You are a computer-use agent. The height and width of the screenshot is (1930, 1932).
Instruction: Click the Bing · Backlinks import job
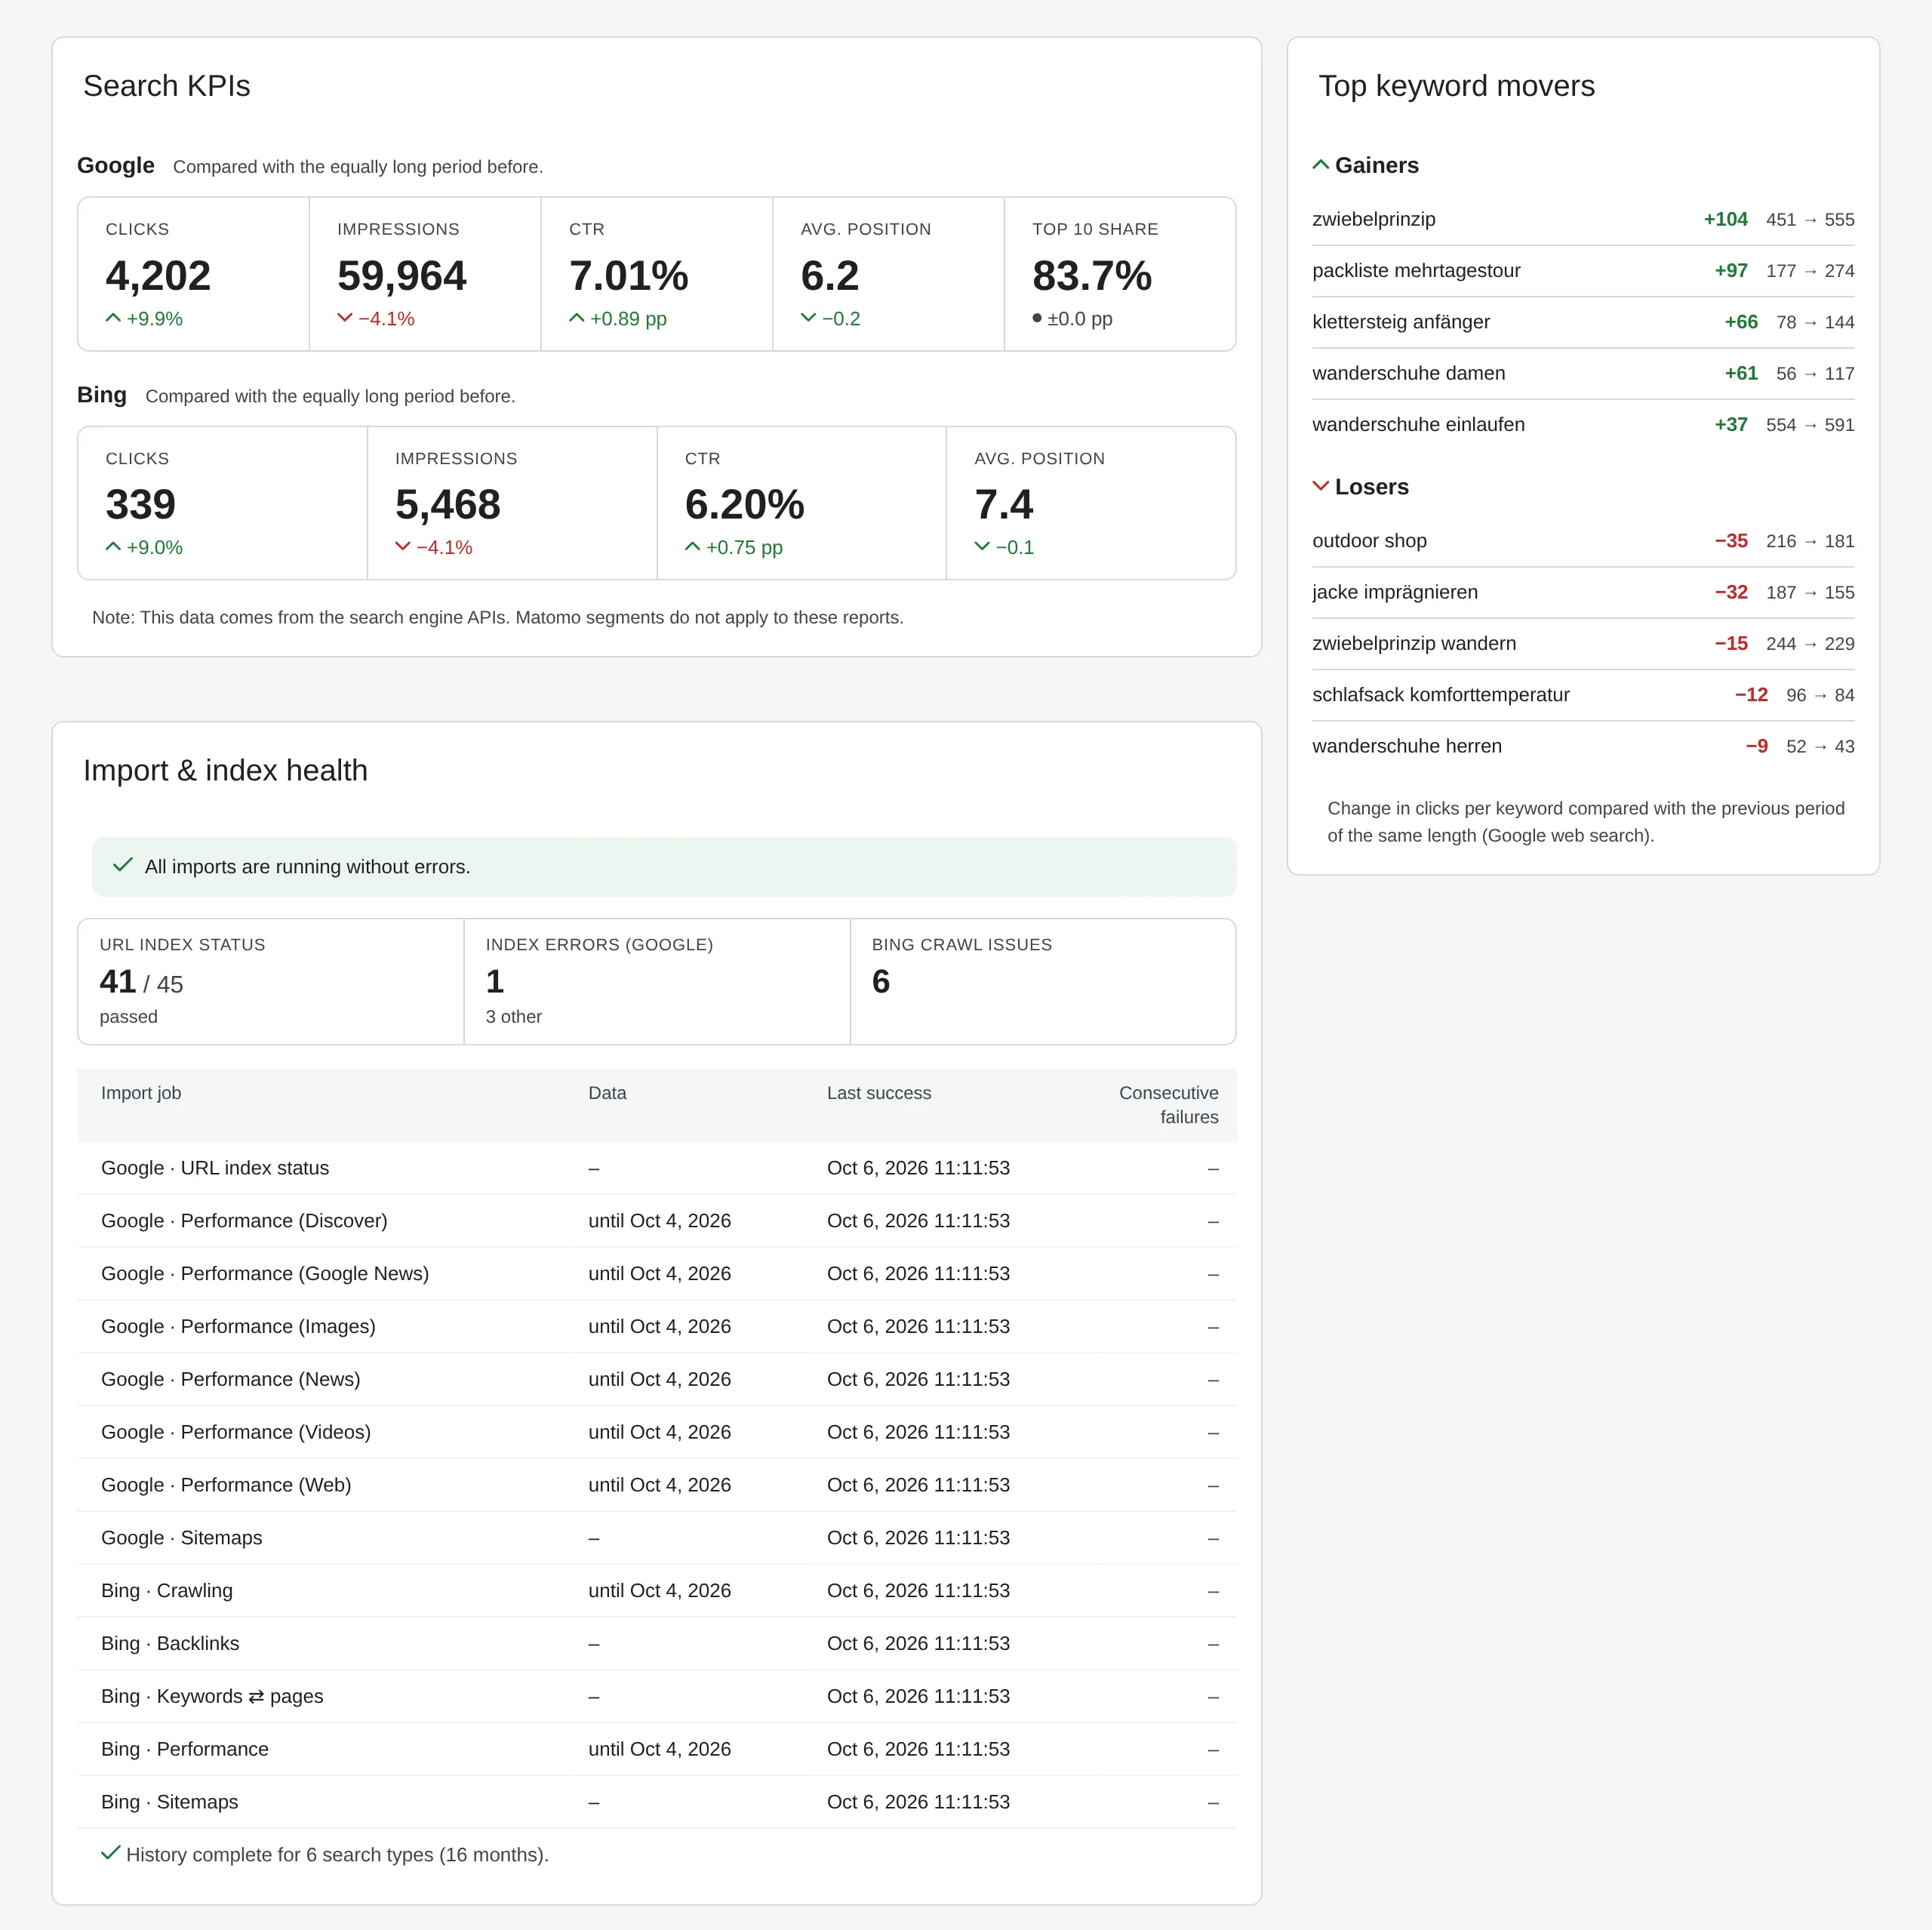pos(170,1643)
